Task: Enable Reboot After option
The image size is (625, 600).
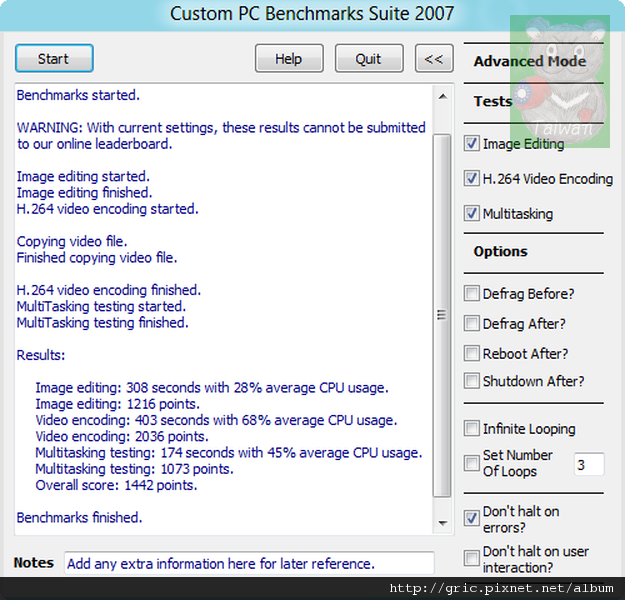Action: 472,353
